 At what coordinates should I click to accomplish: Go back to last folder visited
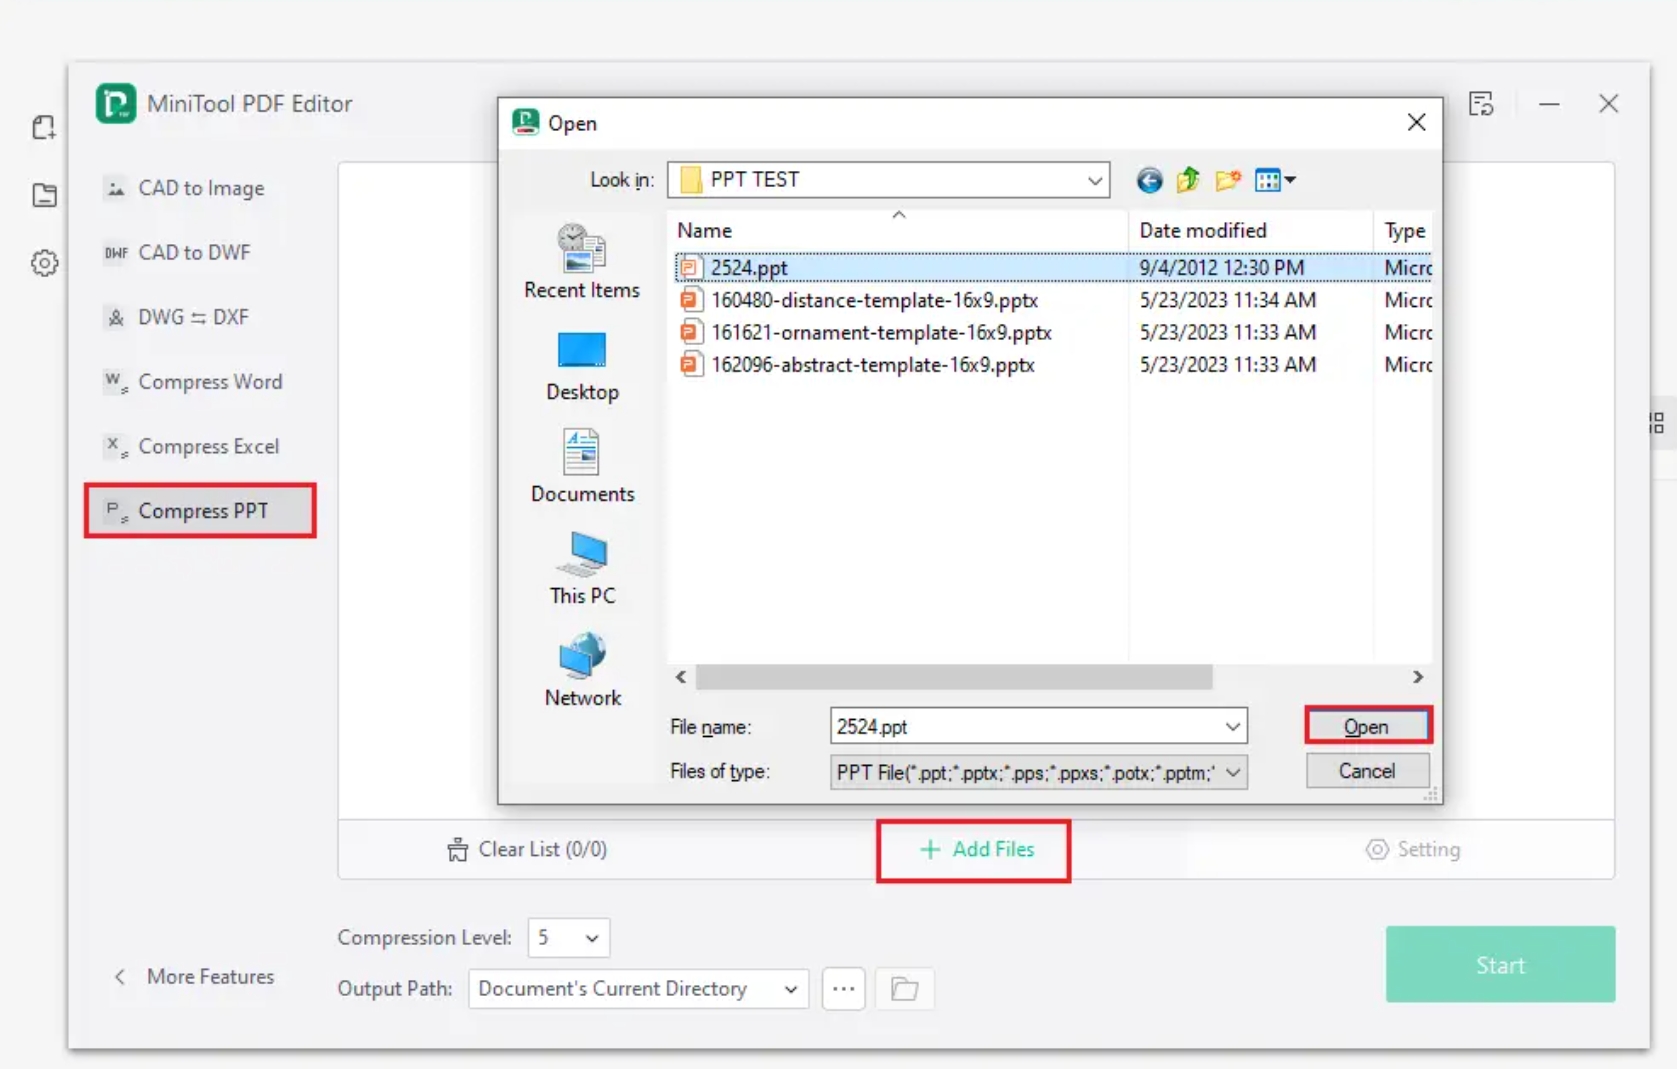click(1149, 180)
